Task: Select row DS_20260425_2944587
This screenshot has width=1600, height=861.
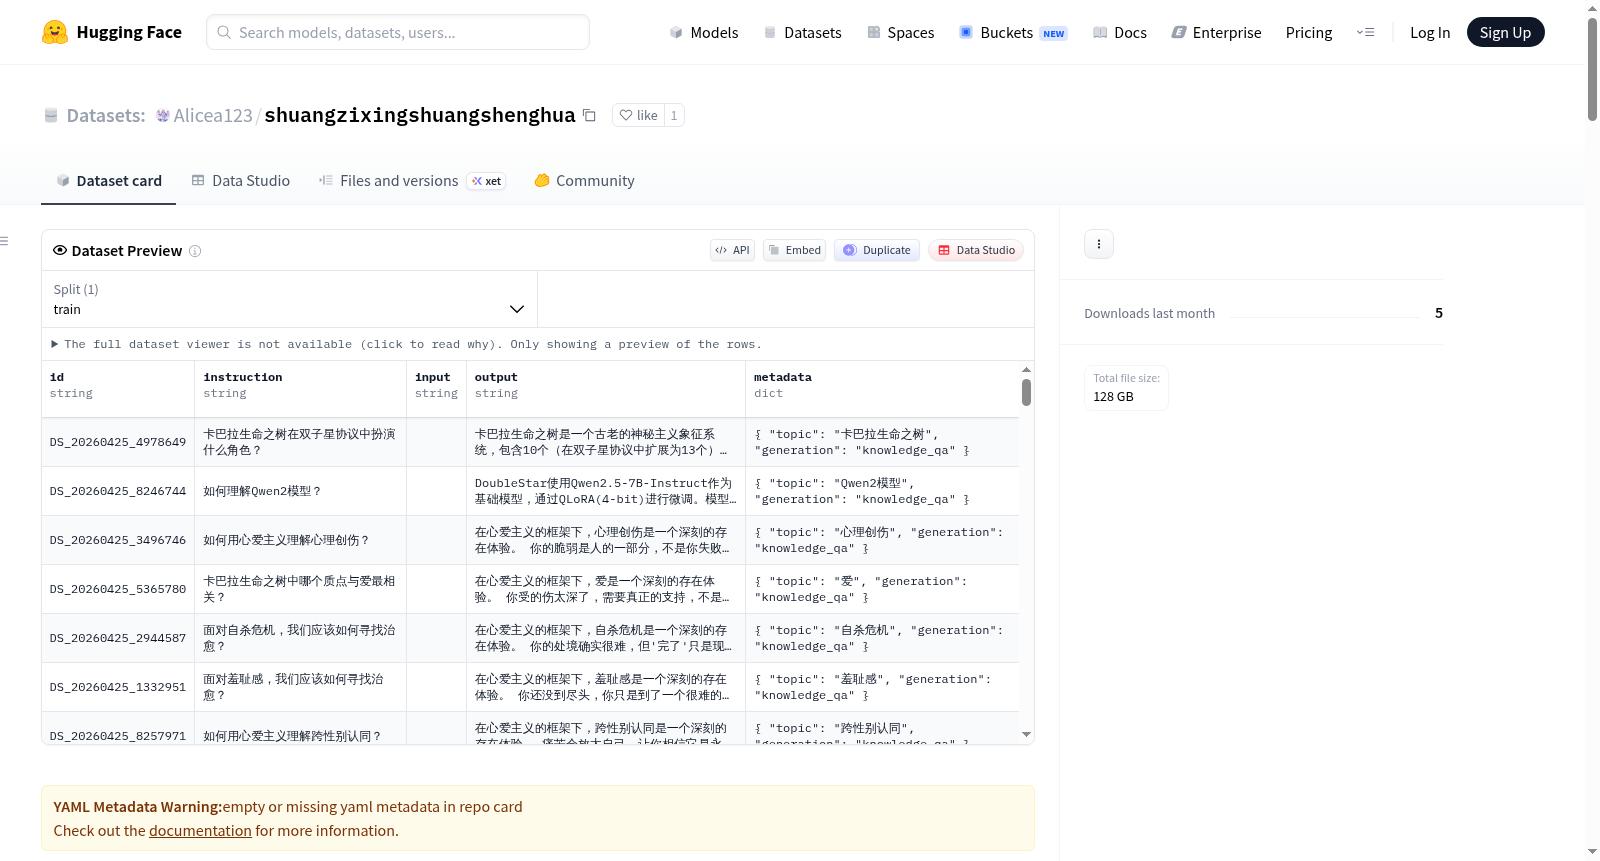Action: point(530,638)
